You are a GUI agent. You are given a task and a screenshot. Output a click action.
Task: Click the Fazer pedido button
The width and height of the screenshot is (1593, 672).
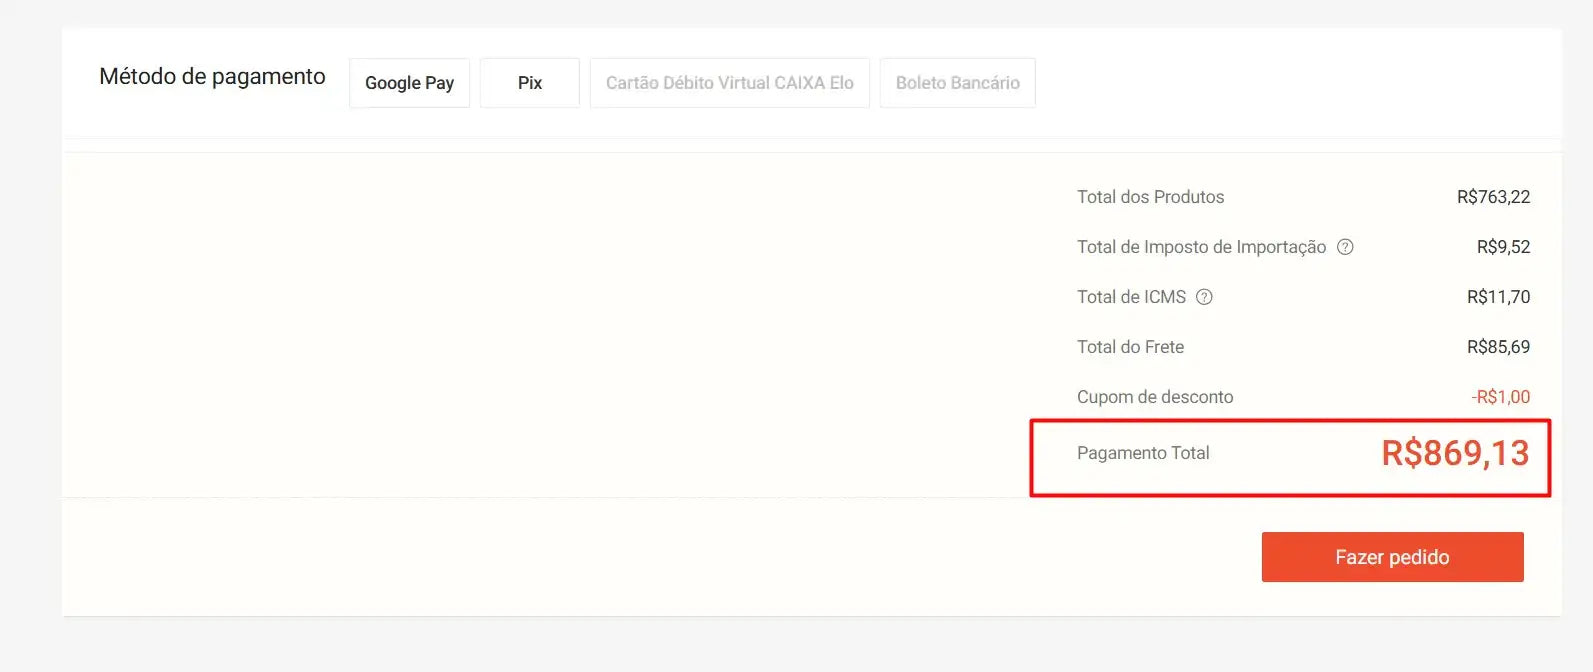1391,556
